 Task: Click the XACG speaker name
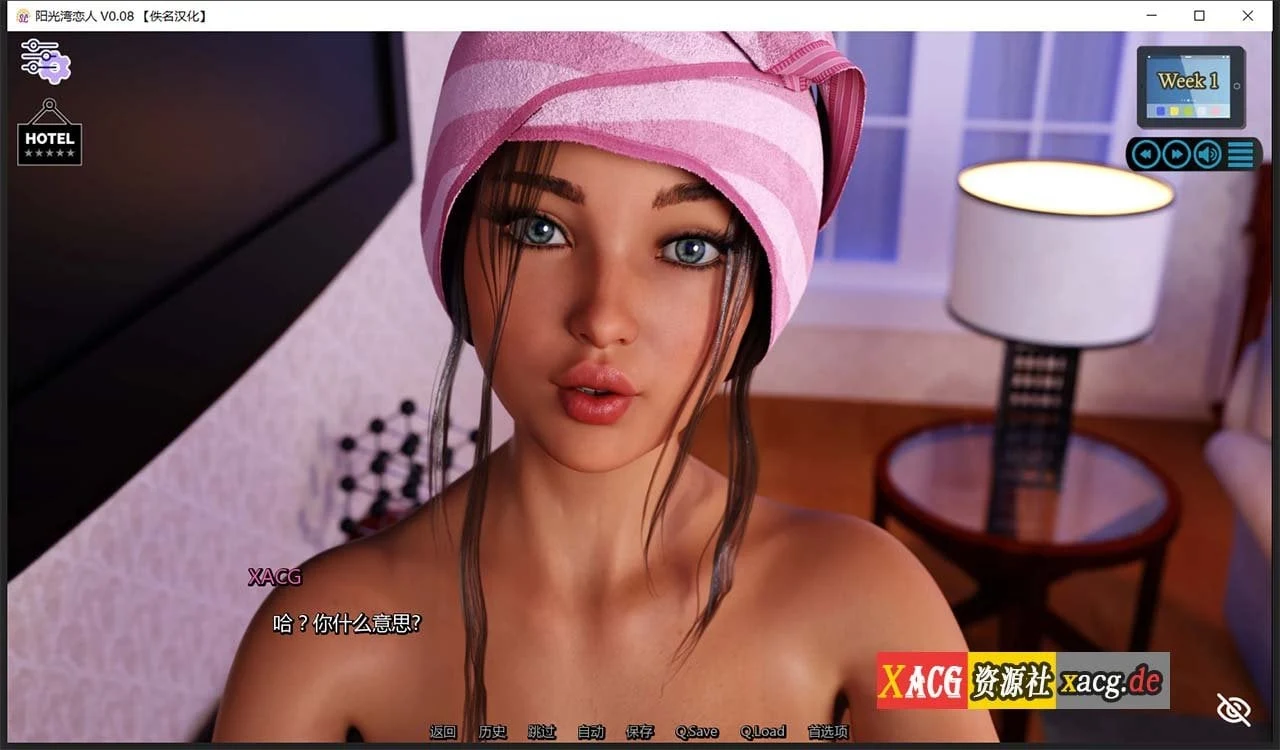[x=275, y=577]
